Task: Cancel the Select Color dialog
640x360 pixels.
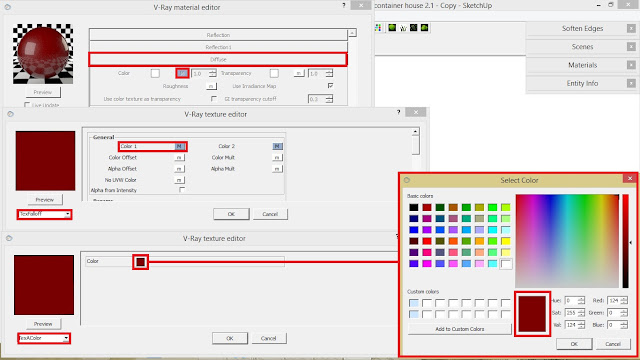Action: pos(613,344)
